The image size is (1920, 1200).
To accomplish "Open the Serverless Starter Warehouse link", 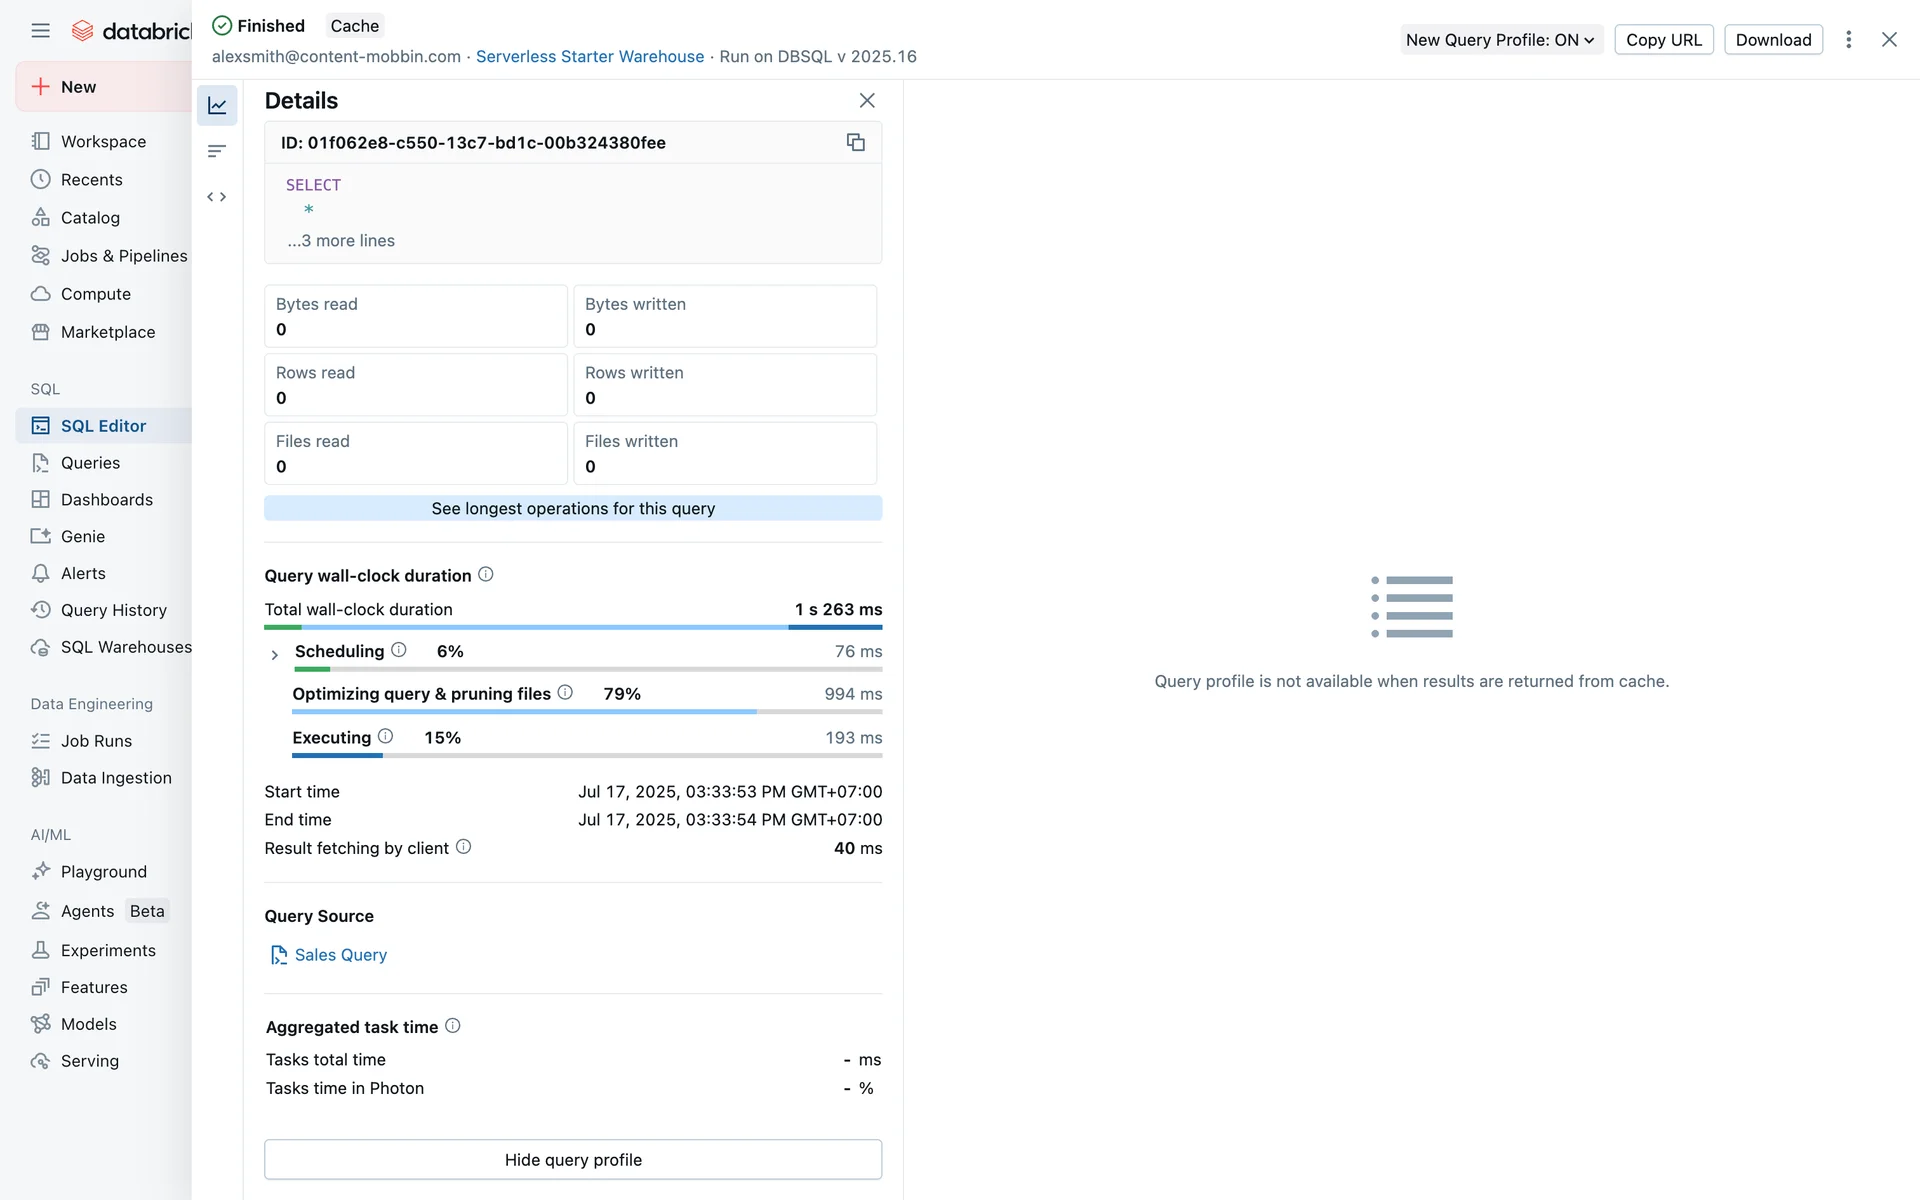I will [590, 57].
